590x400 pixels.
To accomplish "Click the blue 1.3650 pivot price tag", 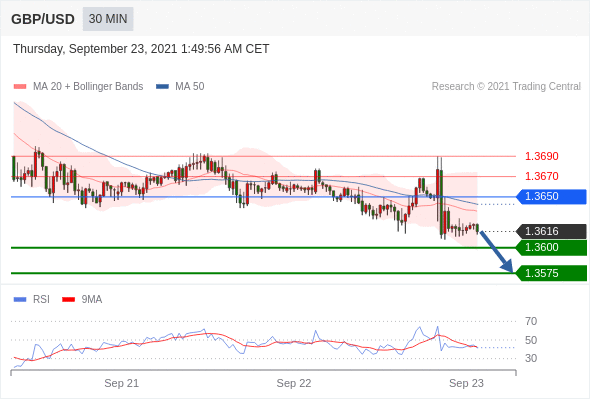I will point(551,197).
